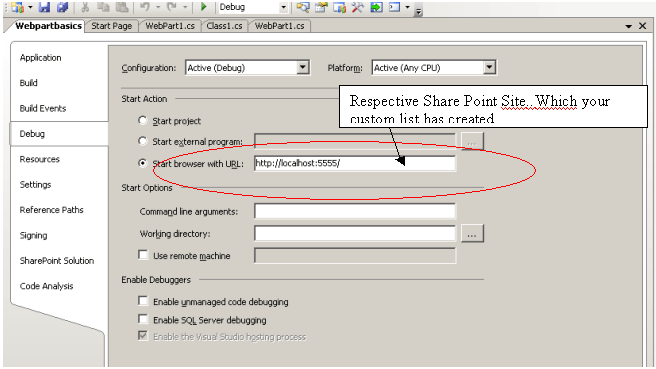This screenshot has width=656, height=369.
Task: Click the Start external program path field
Action: pos(355,141)
